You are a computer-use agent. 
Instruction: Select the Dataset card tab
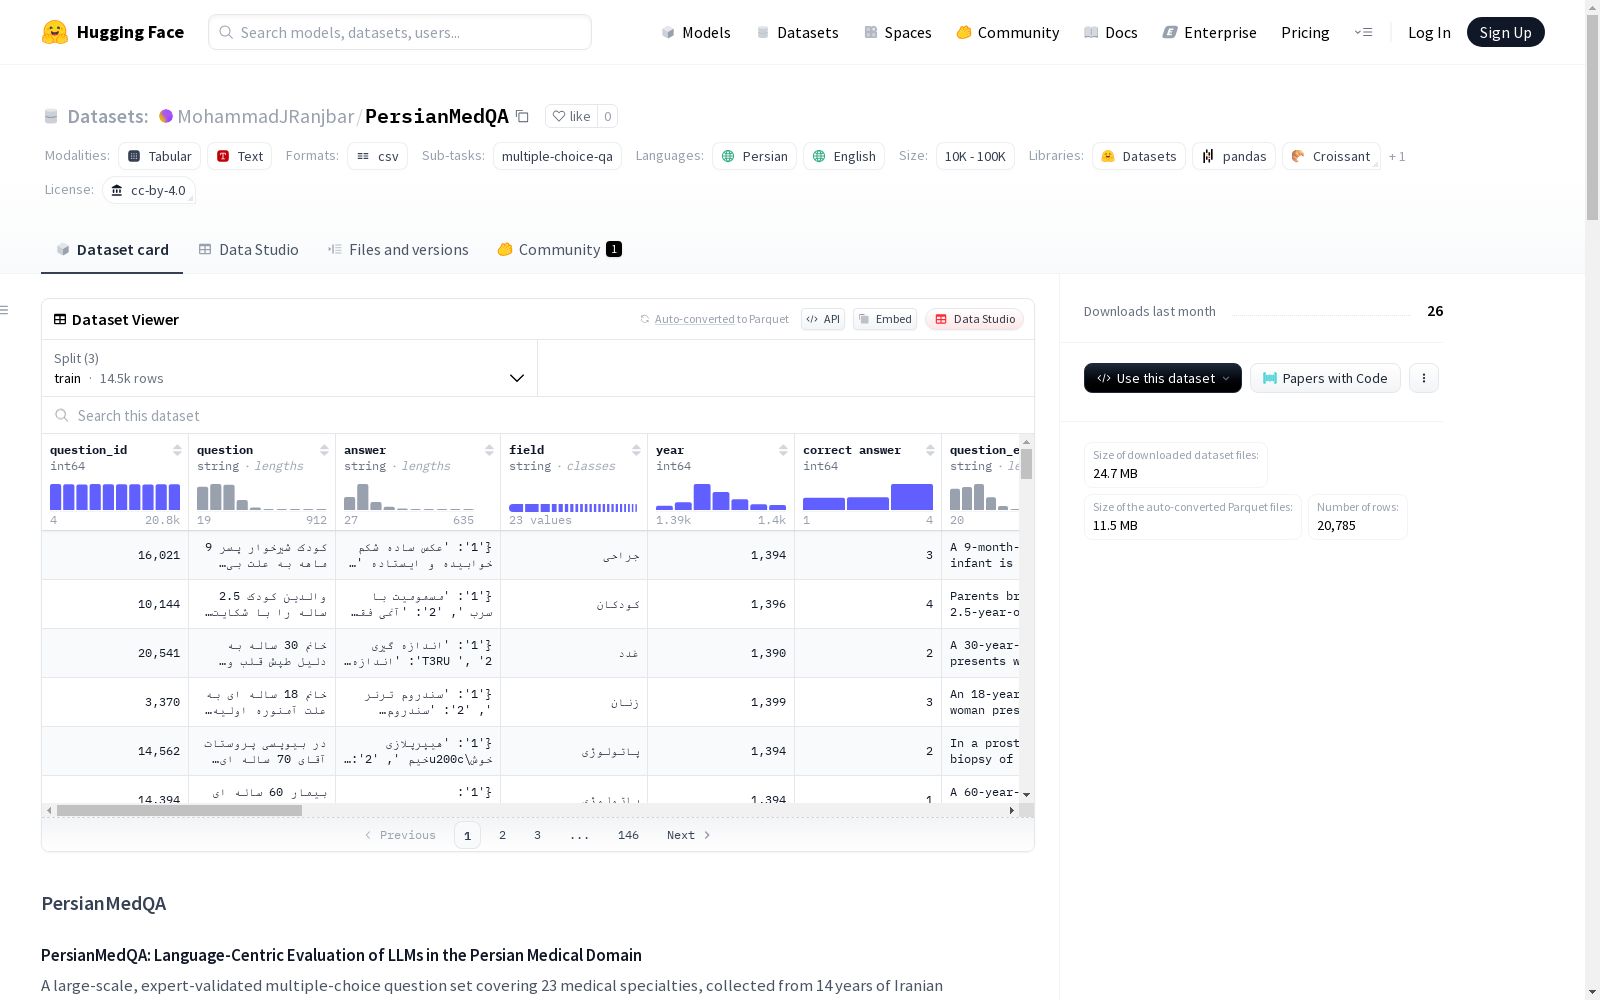point(112,250)
